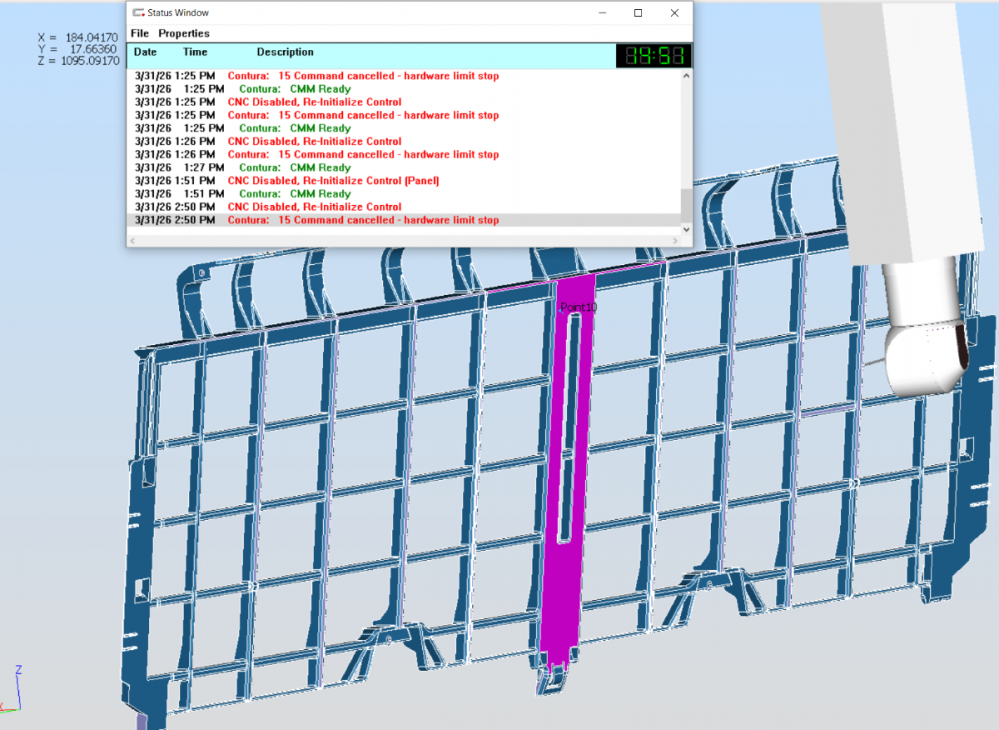Click the Date column header

pyautogui.click(x=146, y=52)
